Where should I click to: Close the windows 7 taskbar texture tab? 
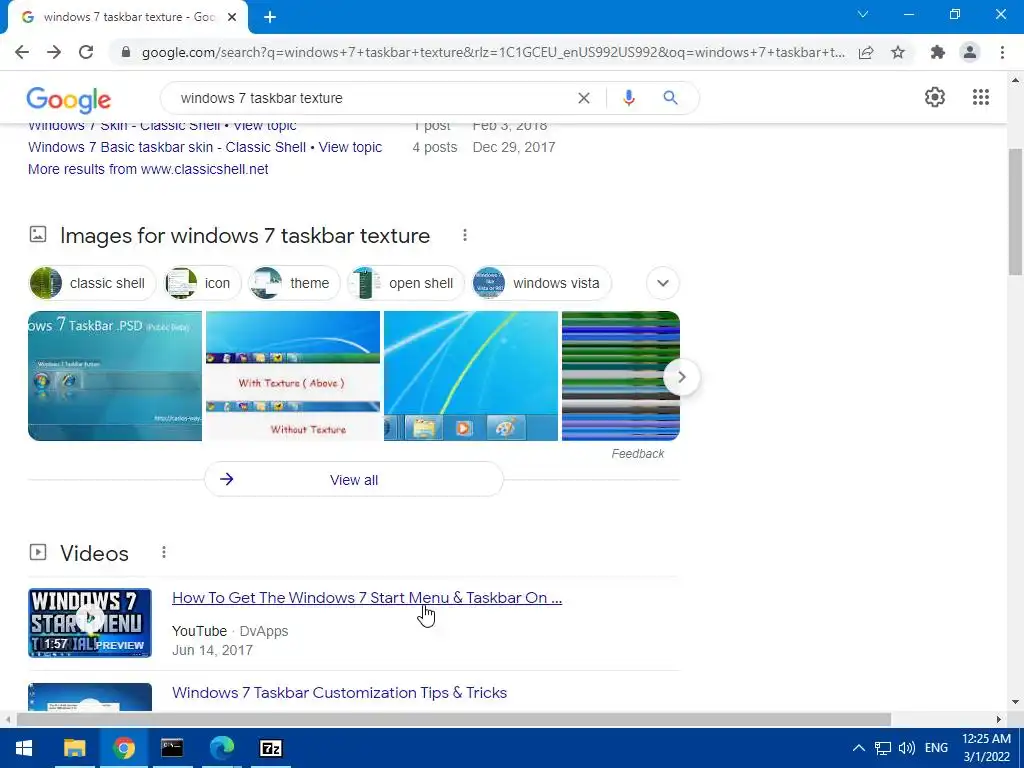232,17
